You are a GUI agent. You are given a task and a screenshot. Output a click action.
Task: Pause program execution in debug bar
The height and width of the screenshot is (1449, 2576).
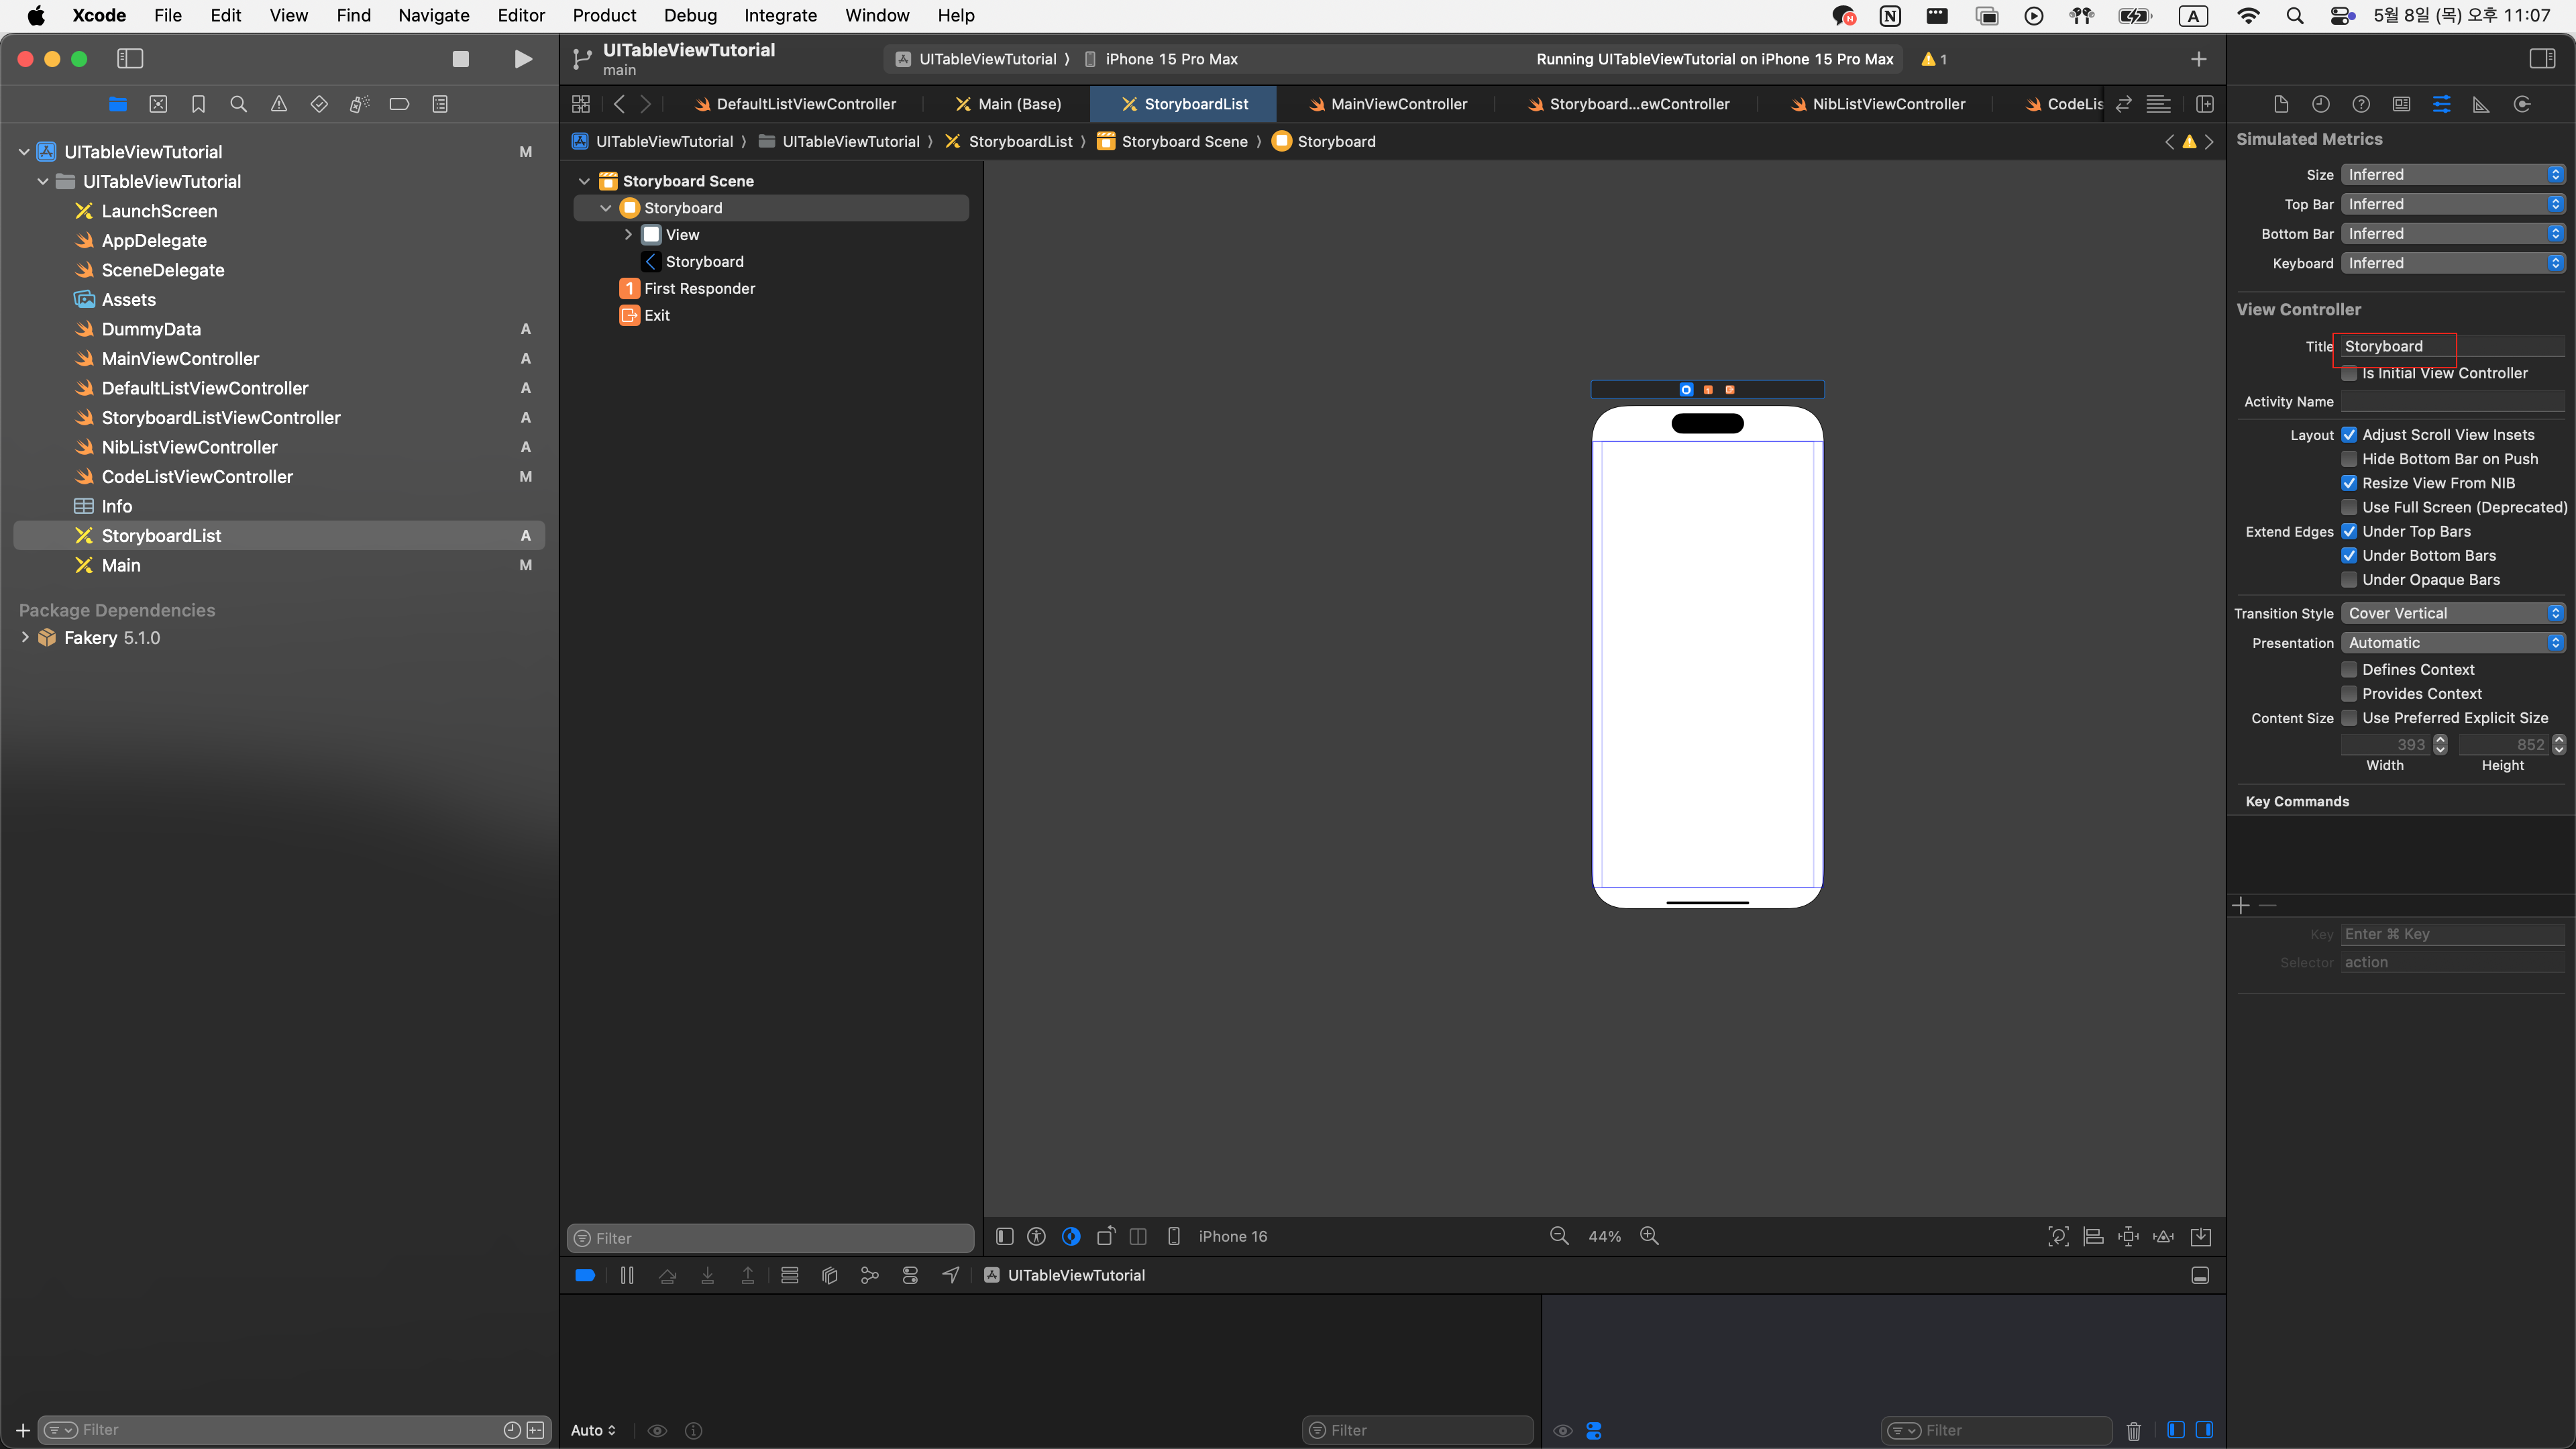(627, 1275)
